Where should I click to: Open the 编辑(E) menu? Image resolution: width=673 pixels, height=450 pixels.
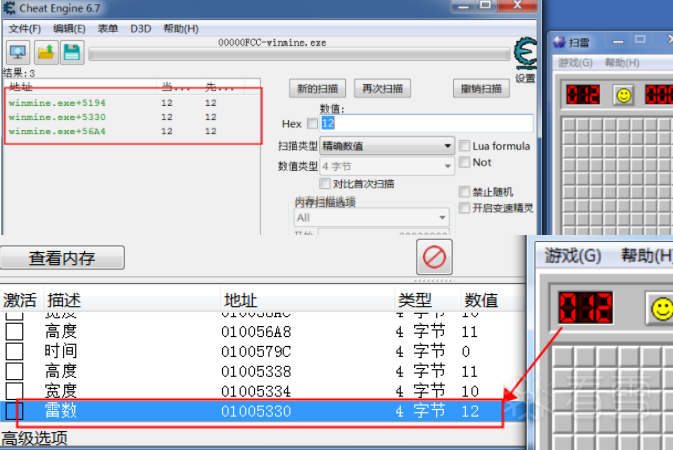click(69, 29)
